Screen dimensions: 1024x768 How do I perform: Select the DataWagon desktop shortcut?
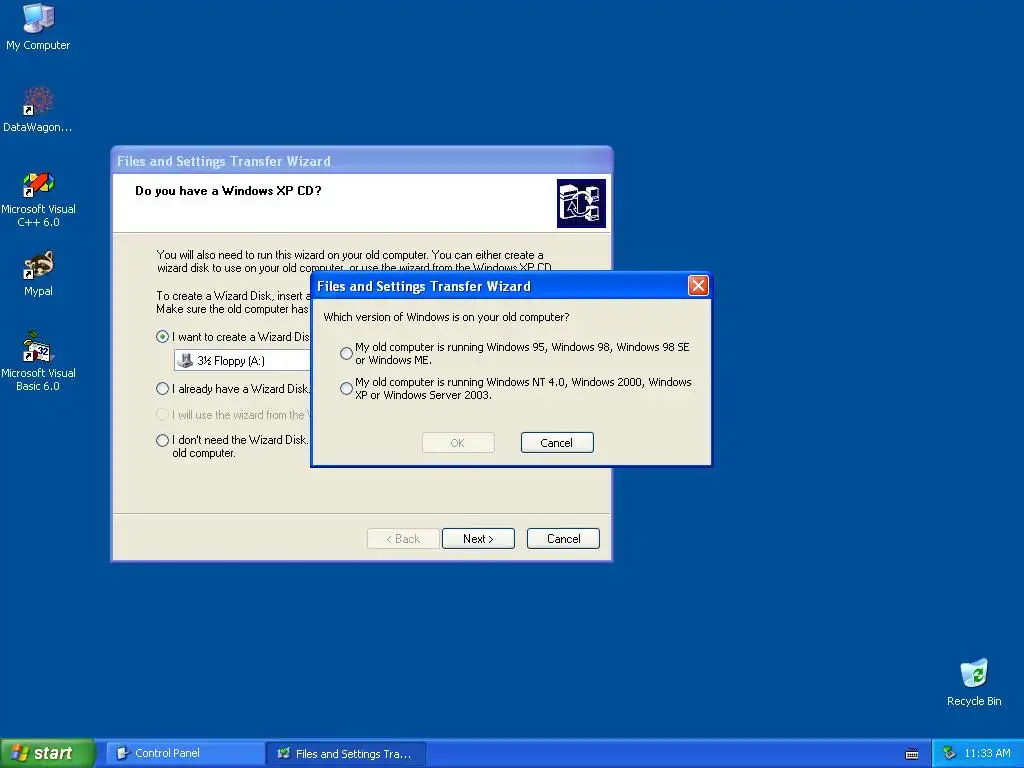click(x=38, y=109)
